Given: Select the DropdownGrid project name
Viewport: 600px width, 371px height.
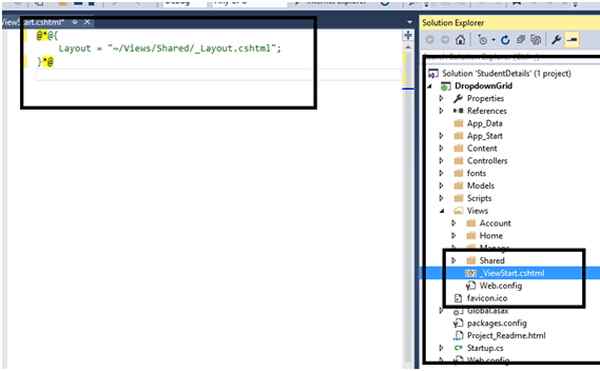Looking at the screenshot, I should pyautogui.click(x=483, y=86).
